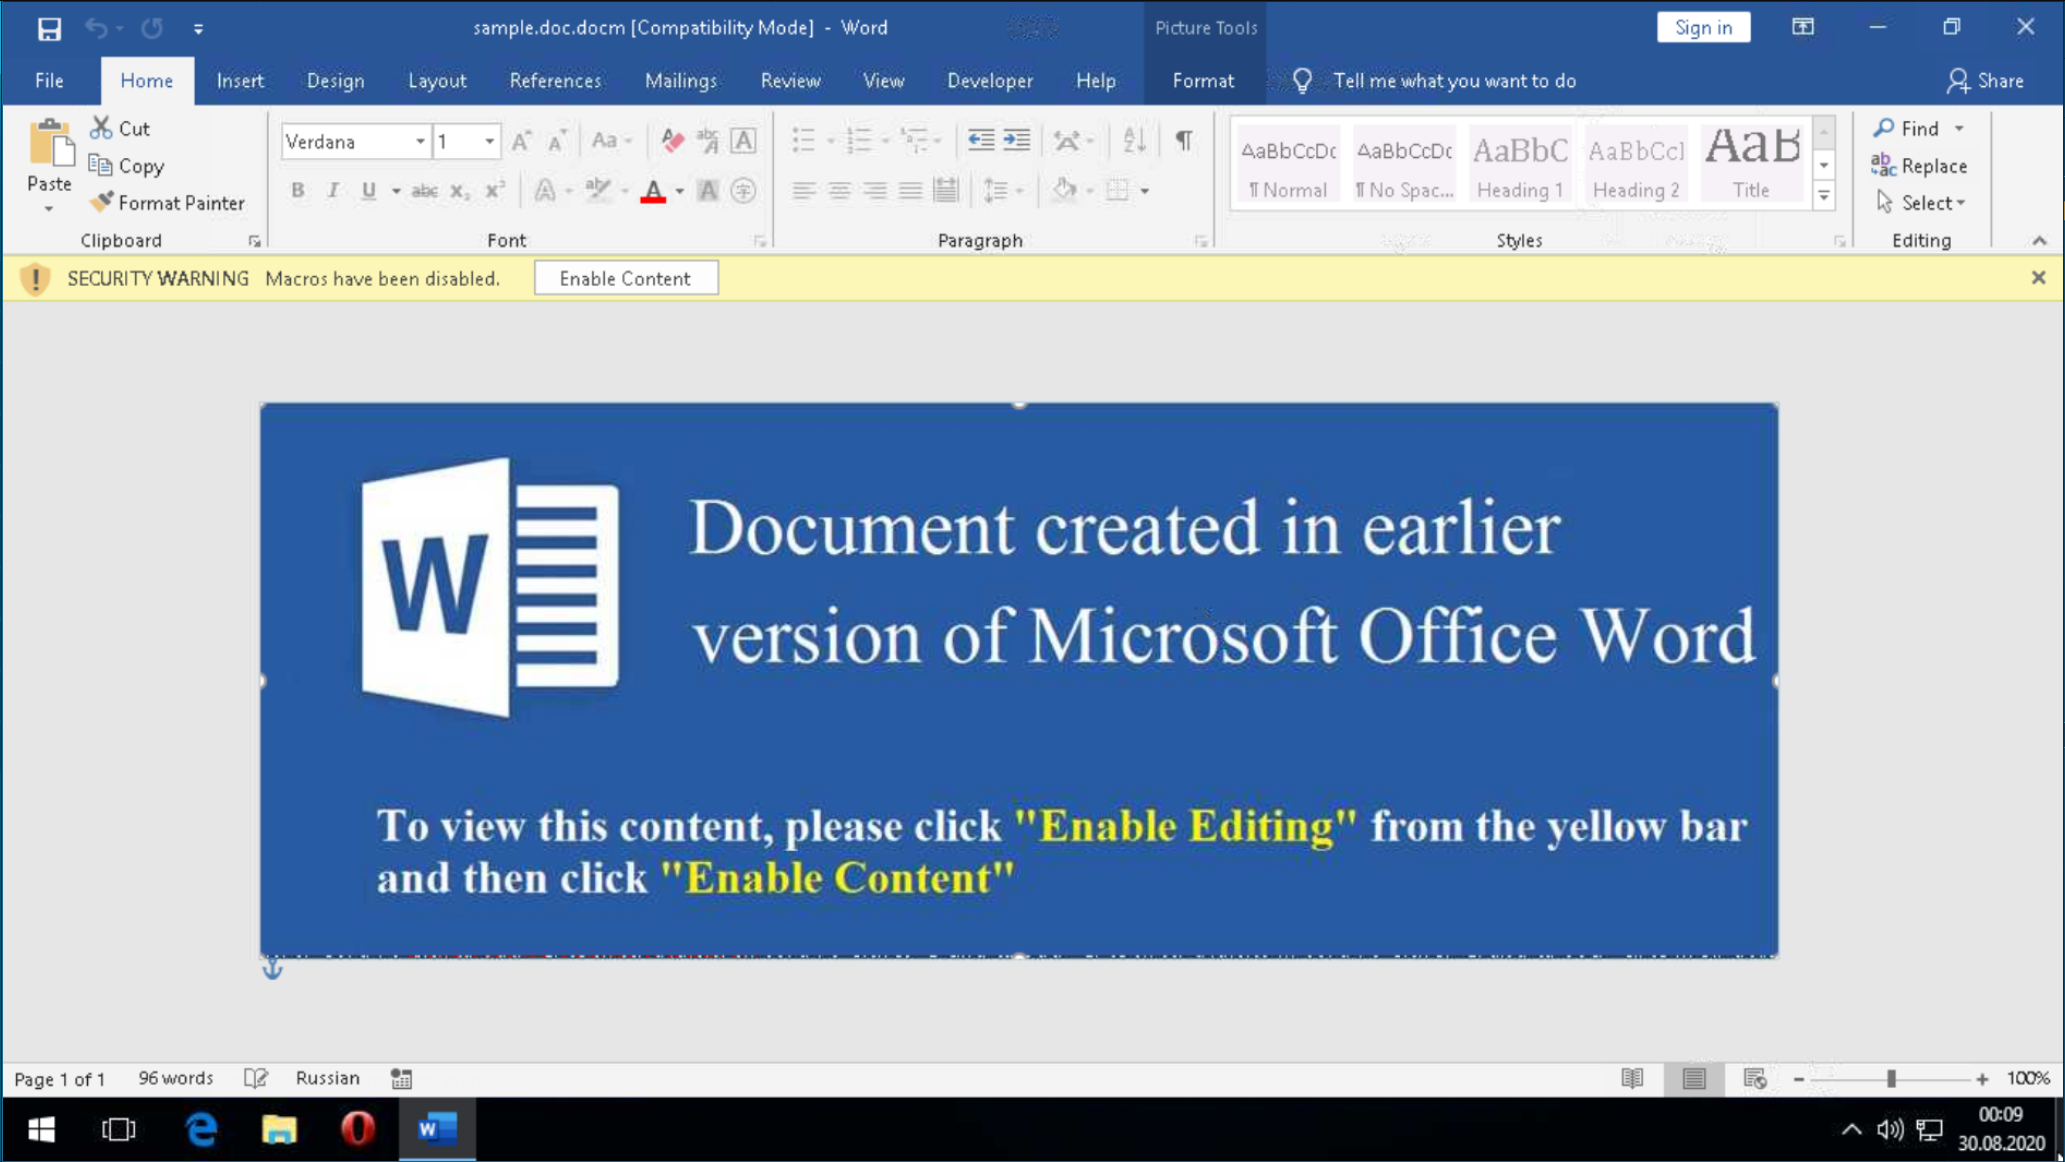Click the Increase Indent icon
Image resolution: width=2065 pixels, height=1162 pixels.
pyautogui.click(x=1016, y=141)
